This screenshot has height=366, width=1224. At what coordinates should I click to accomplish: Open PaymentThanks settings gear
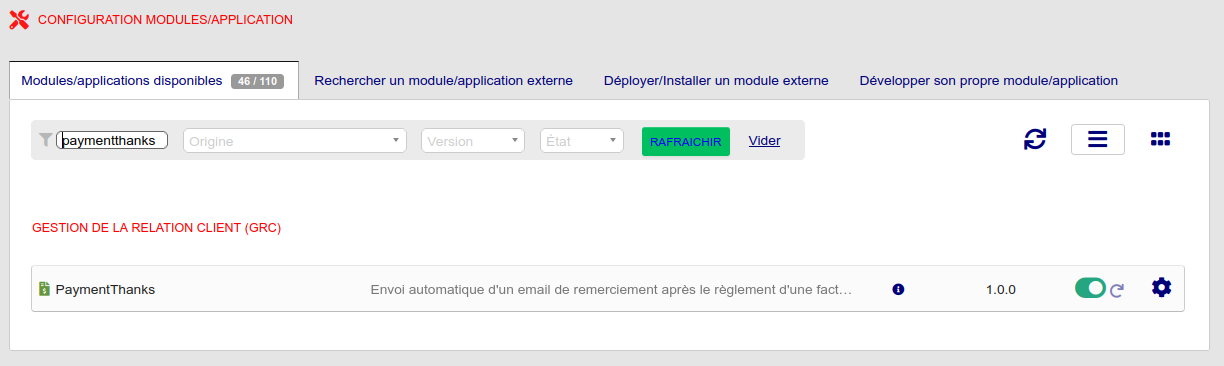point(1161,288)
